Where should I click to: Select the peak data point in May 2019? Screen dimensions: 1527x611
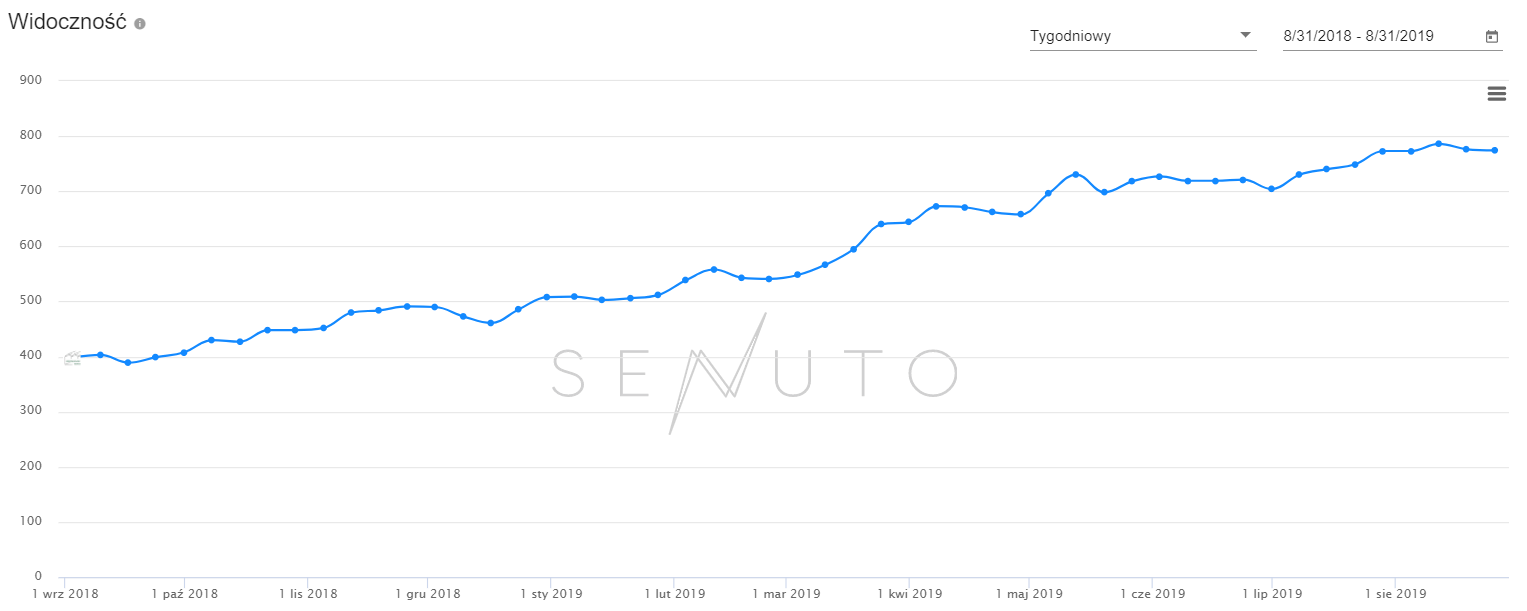[x=1075, y=174]
